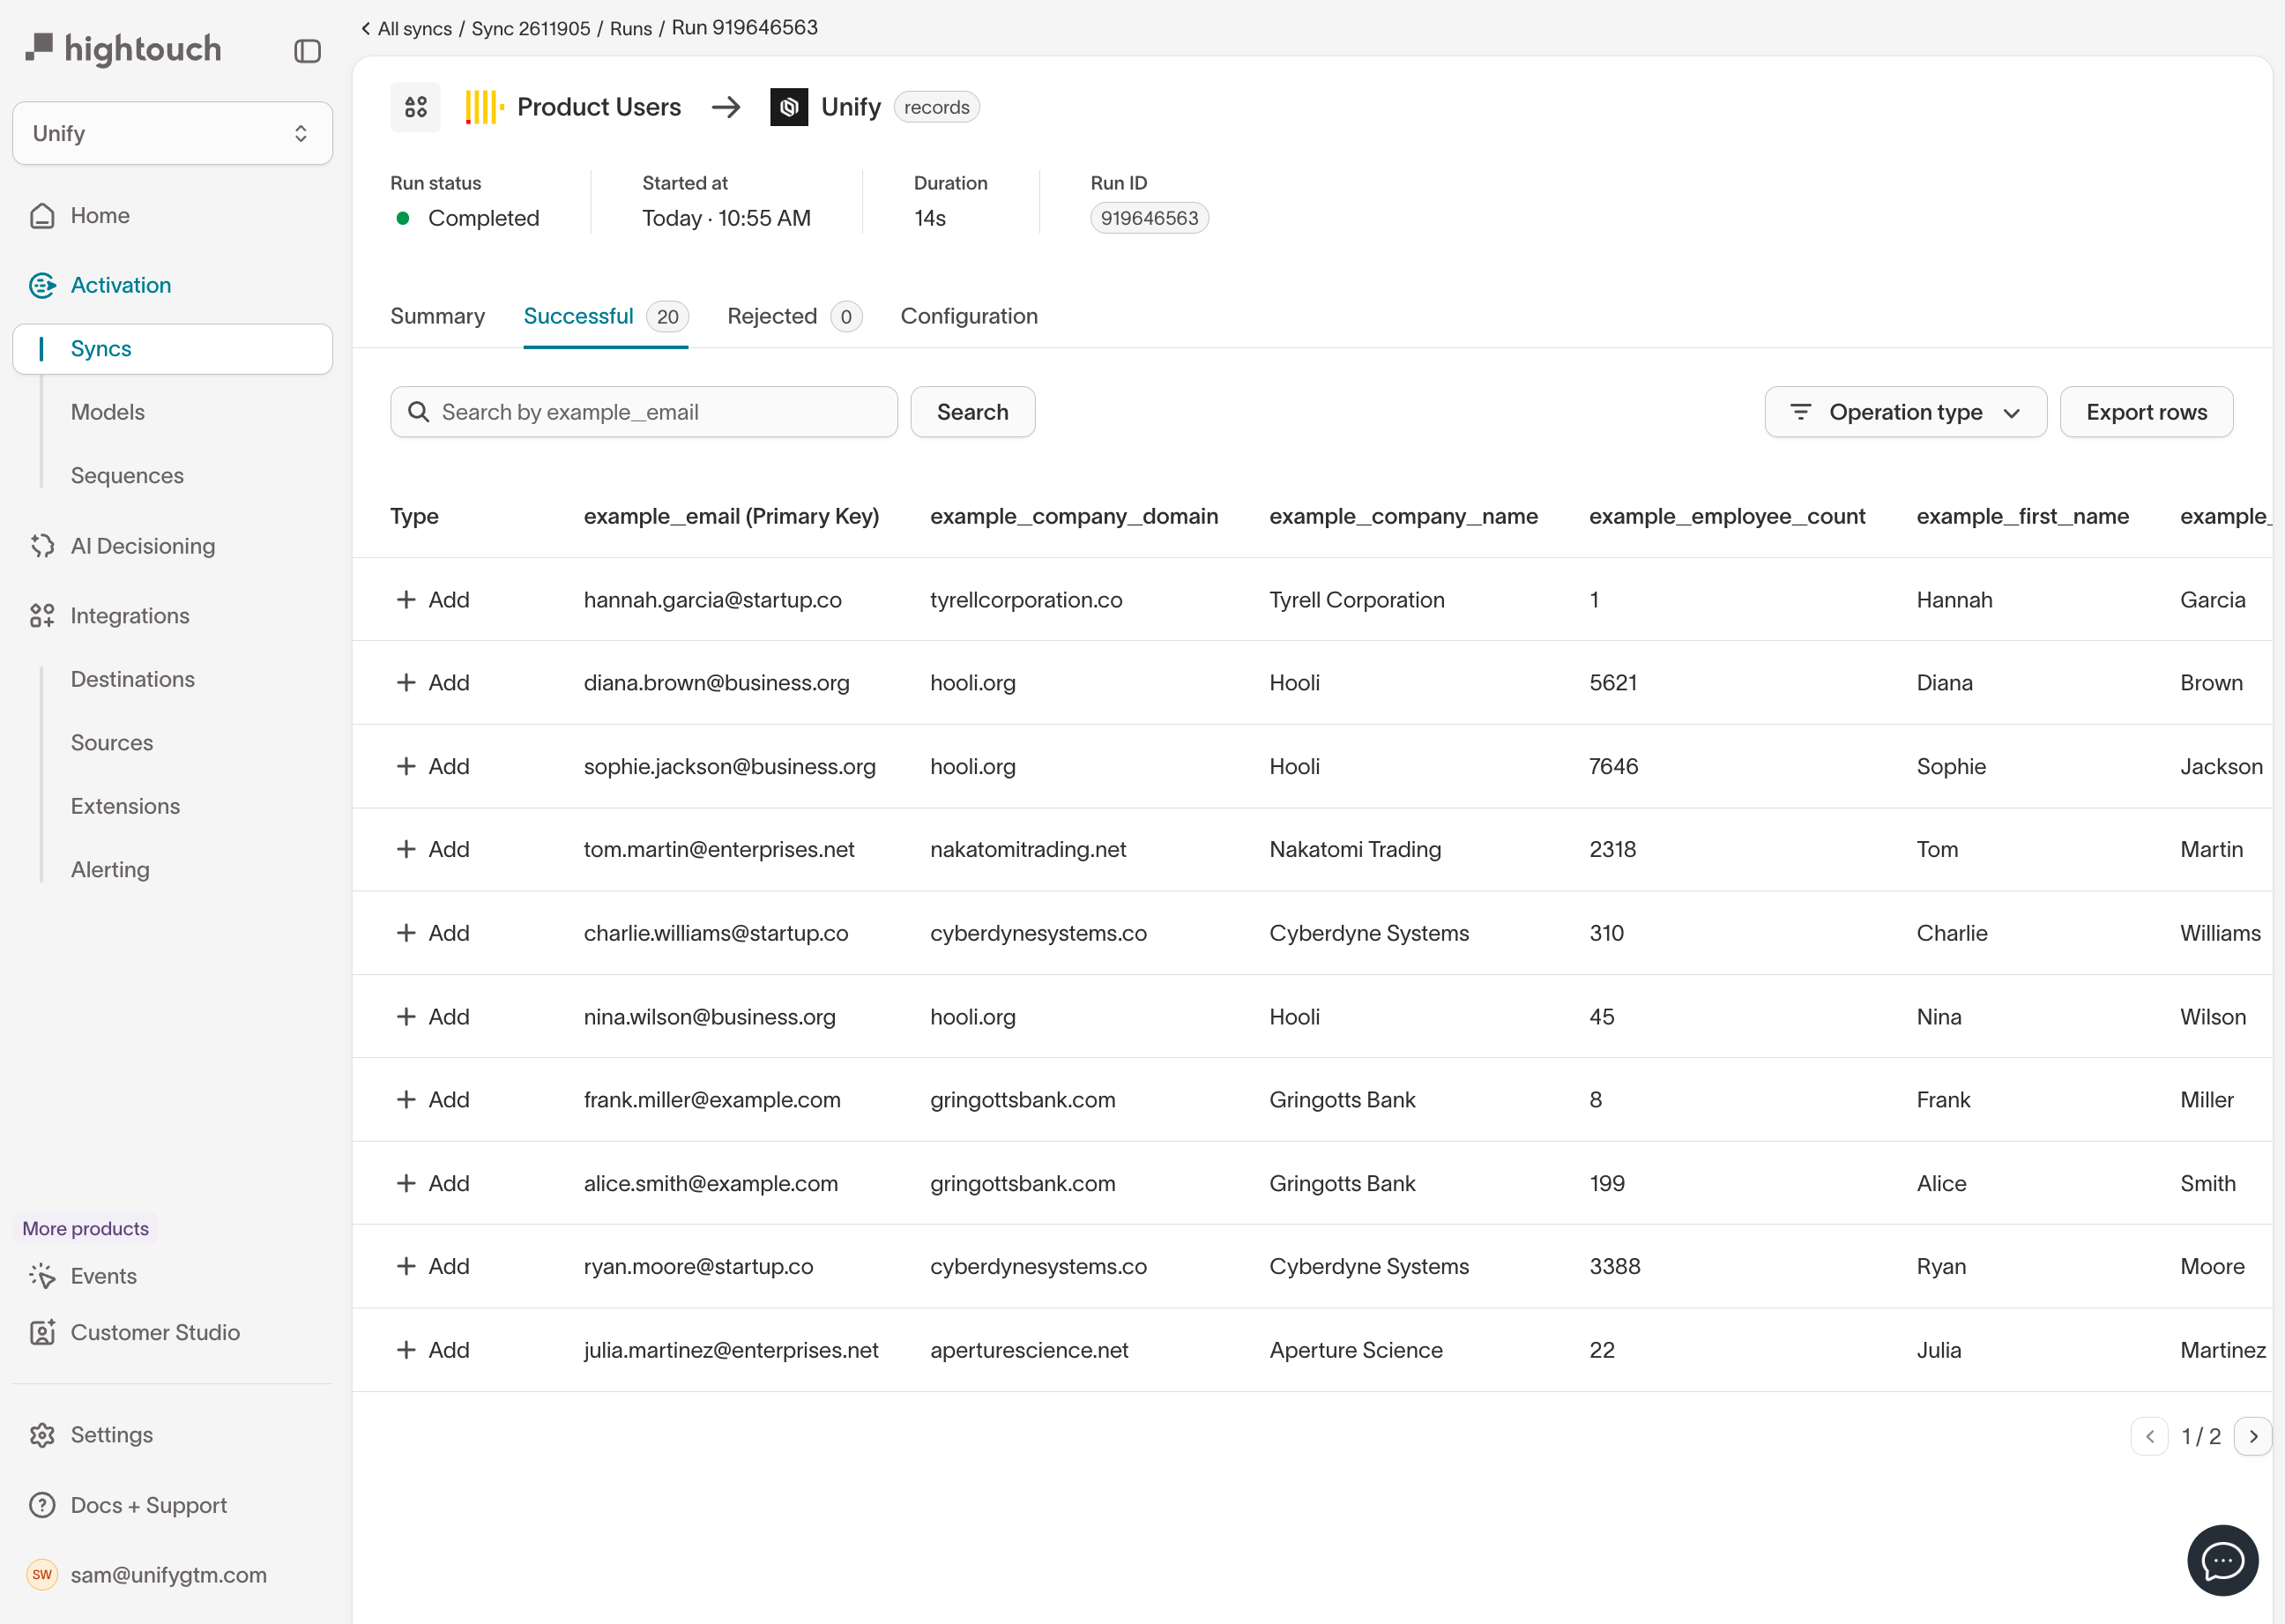Click the Hightouch logo

click(x=123, y=49)
